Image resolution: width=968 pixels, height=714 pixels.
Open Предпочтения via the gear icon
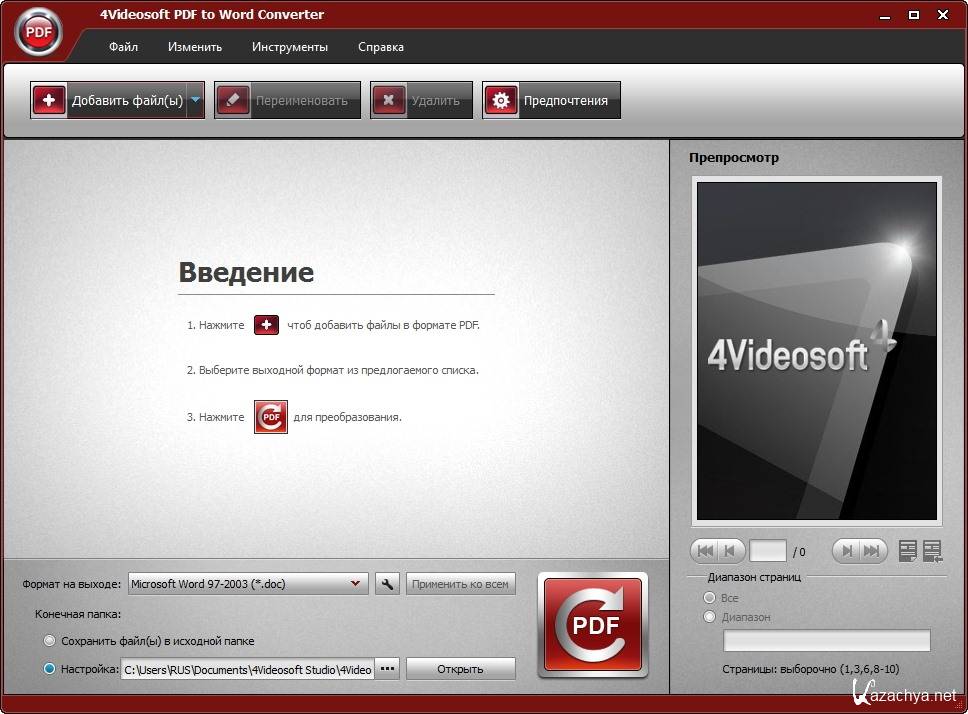(x=501, y=100)
